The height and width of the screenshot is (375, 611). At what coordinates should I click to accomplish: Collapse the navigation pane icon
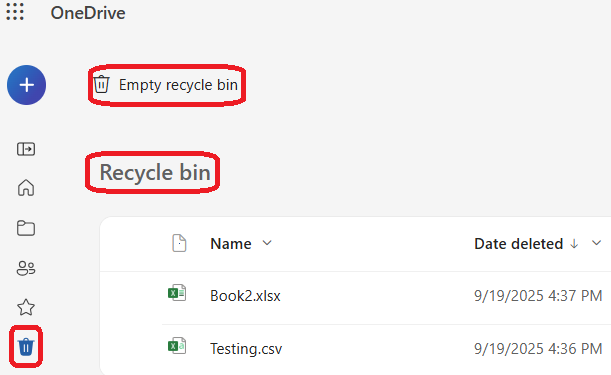[26, 149]
